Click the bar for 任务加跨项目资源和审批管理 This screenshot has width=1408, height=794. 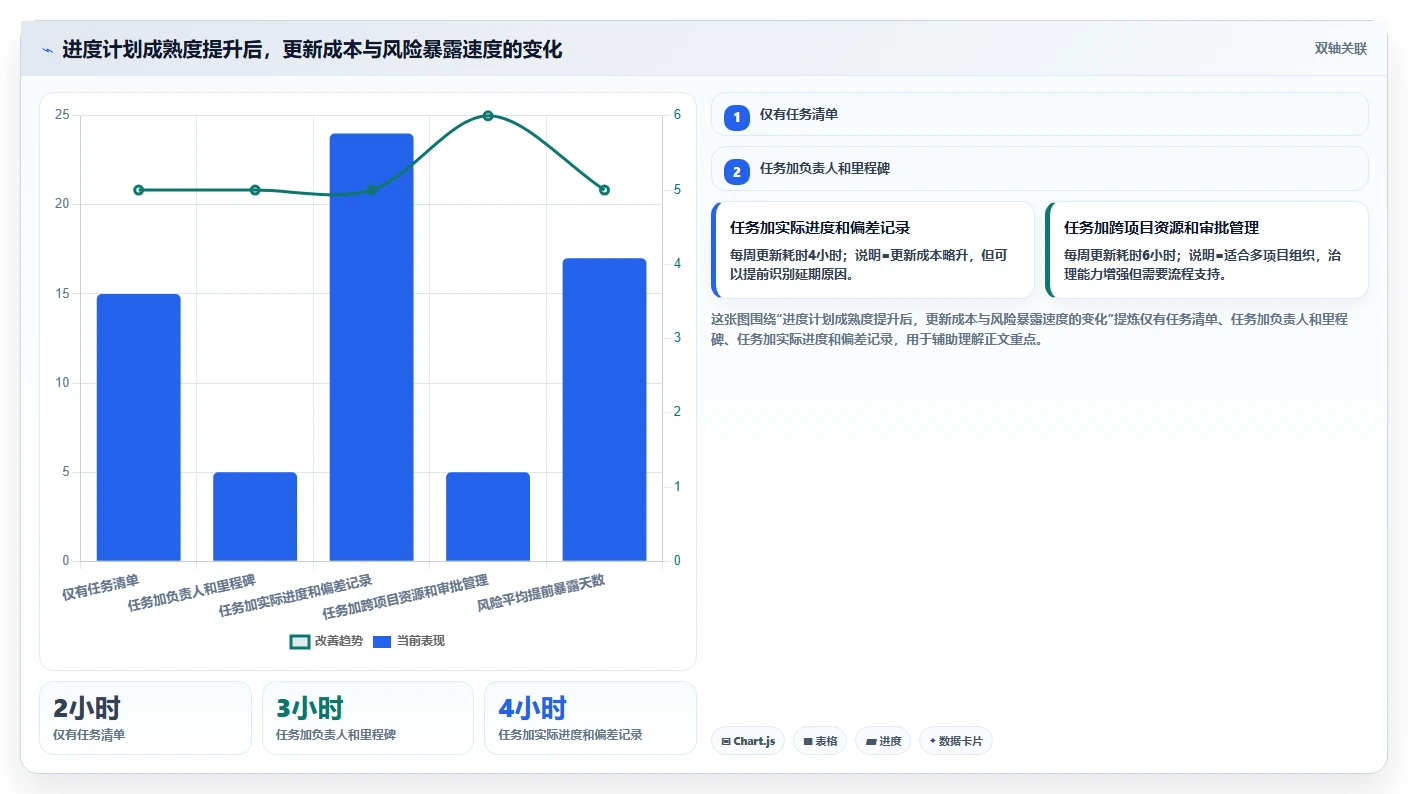click(488, 516)
